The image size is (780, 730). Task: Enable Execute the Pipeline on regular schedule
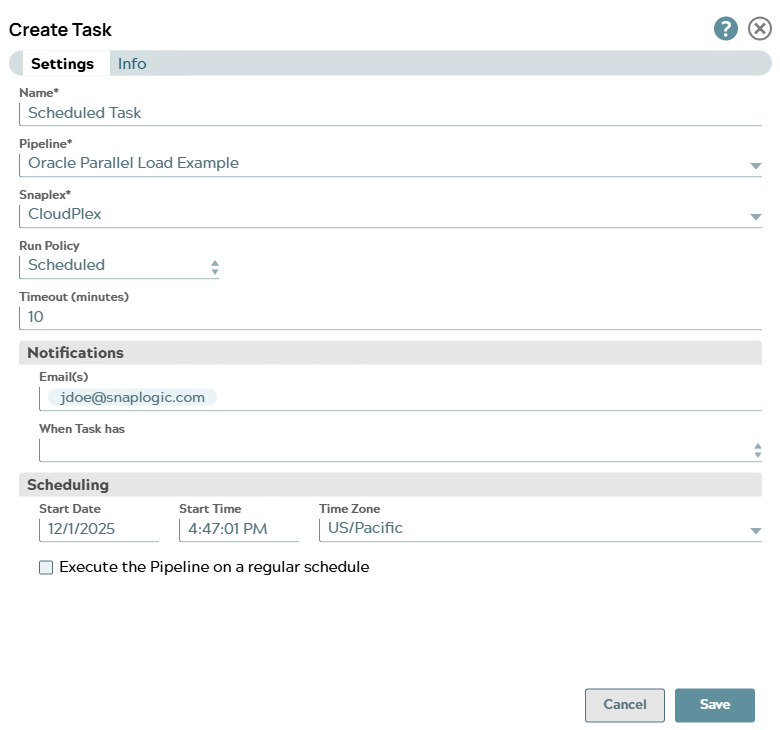pos(46,568)
